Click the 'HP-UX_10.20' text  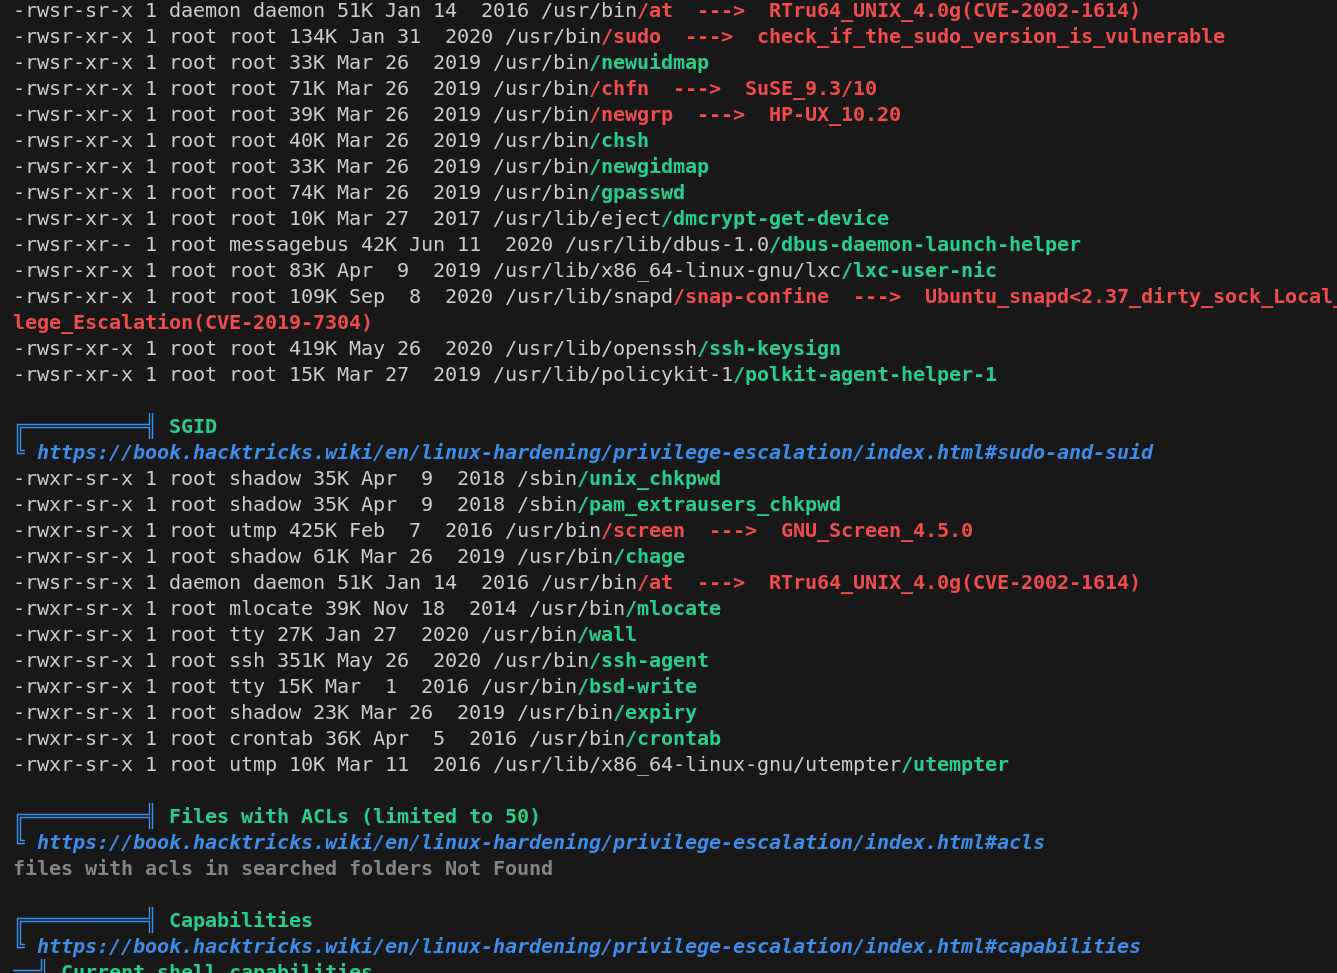click(x=835, y=114)
